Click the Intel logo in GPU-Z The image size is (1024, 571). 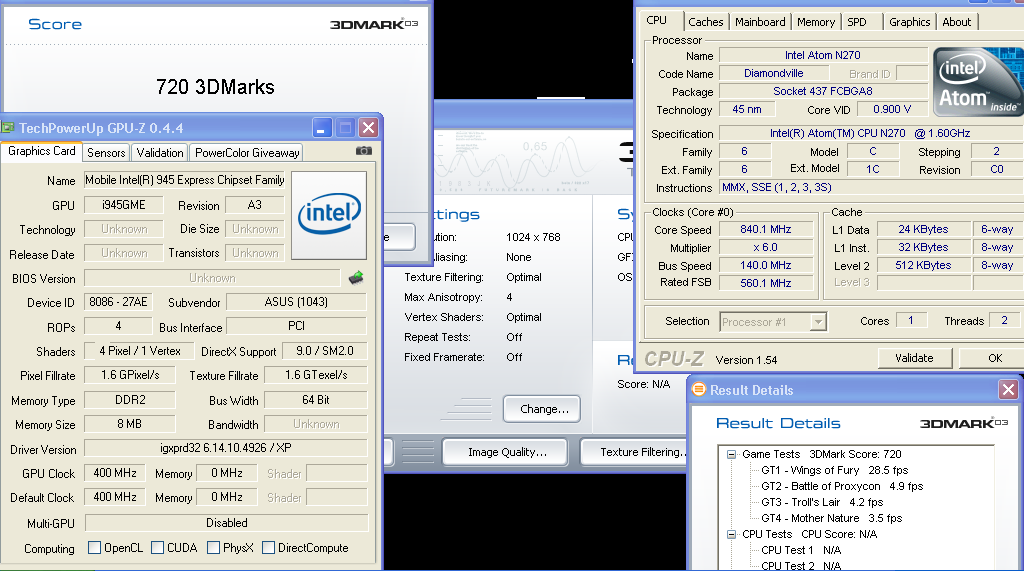(x=329, y=215)
